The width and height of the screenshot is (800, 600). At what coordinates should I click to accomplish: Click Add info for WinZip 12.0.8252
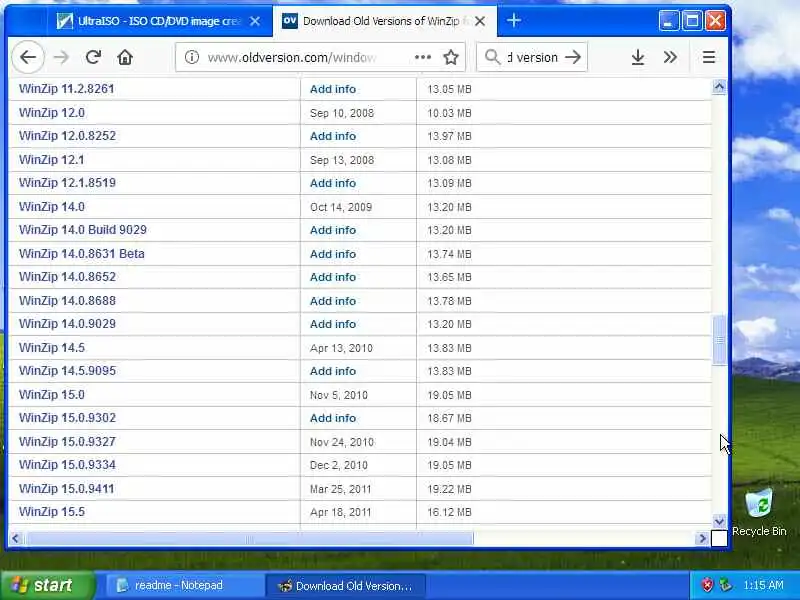click(x=333, y=136)
